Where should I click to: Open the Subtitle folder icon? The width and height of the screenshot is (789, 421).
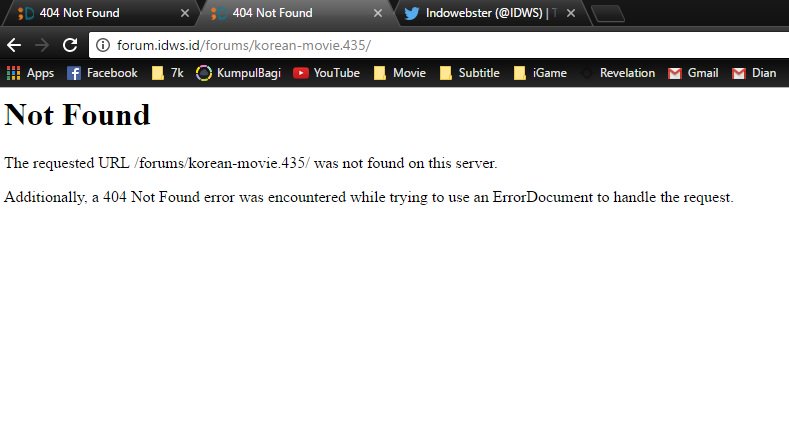pyautogui.click(x=445, y=73)
